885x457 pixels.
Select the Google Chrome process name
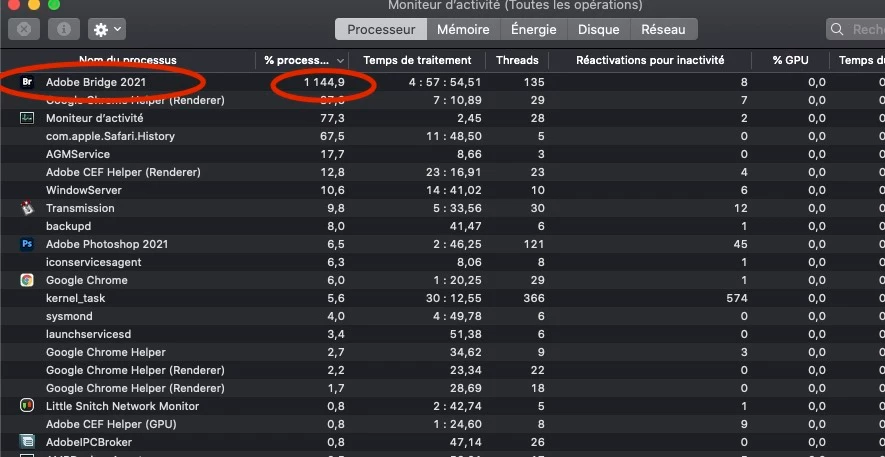tap(86, 280)
